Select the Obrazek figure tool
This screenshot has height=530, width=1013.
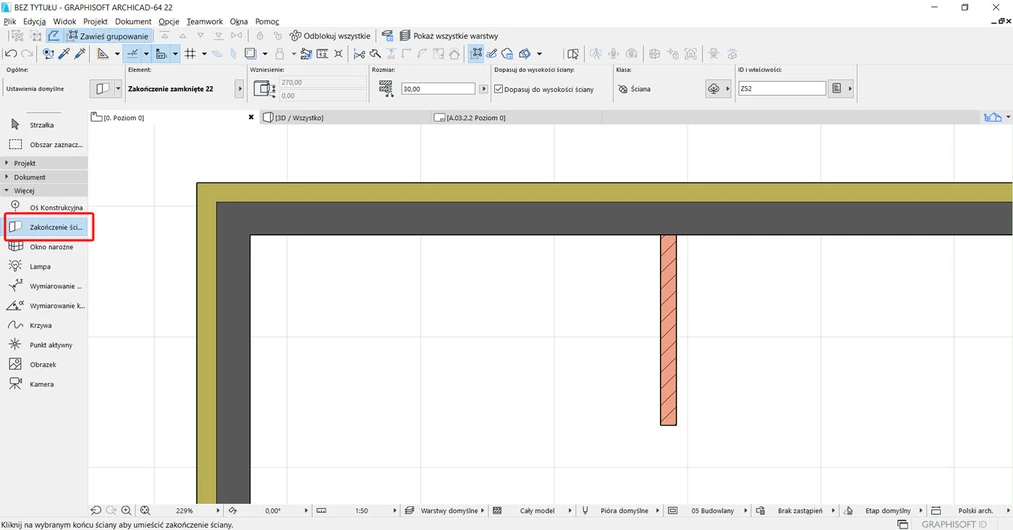[45, 365]
